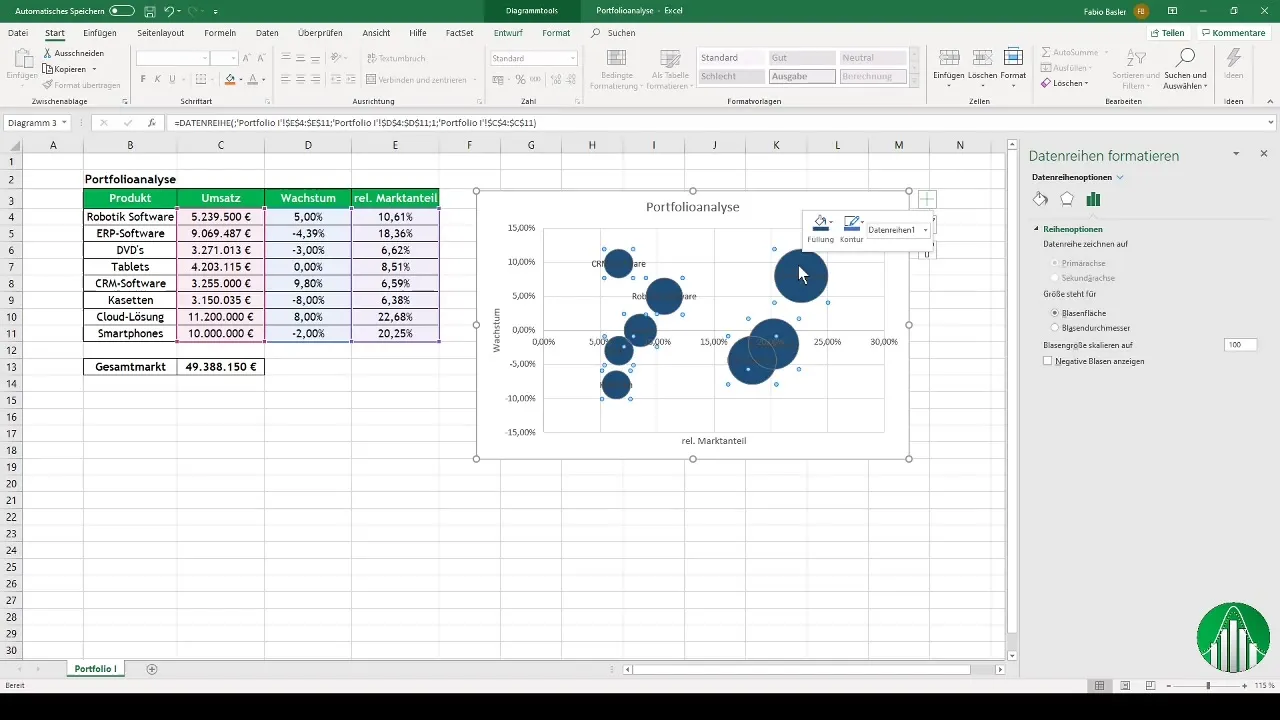Image resolution: width=1280 pixels, height=720 pixels.
Task: Select Blasendurchmesser radio button
Action: coord(1055,326)
